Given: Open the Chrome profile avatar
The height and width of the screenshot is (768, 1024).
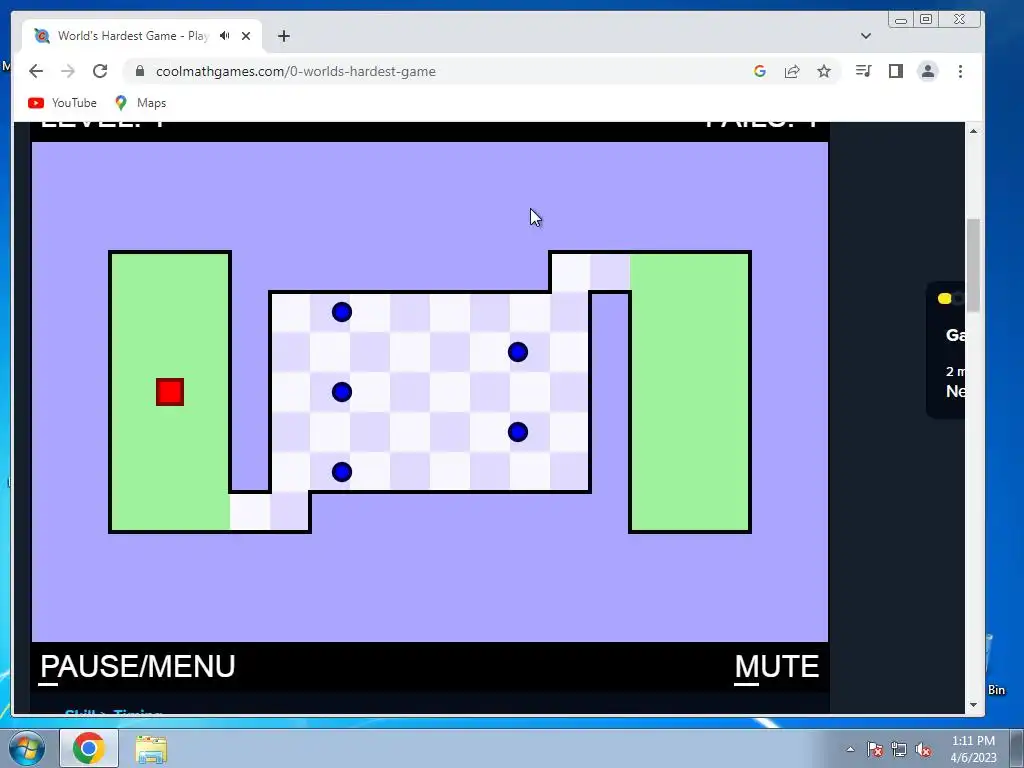Looking at the screenshot, I should [927, 71].
